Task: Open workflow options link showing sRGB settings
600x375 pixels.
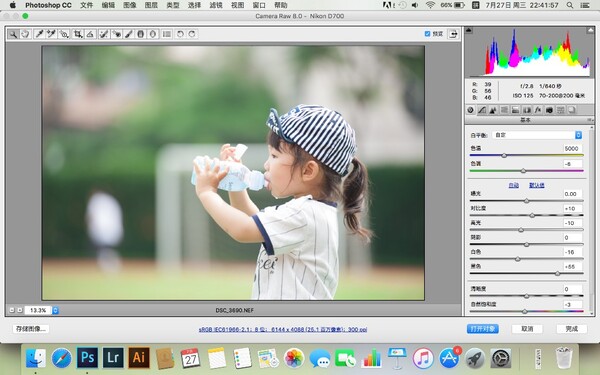Action: tap(283, 329)
